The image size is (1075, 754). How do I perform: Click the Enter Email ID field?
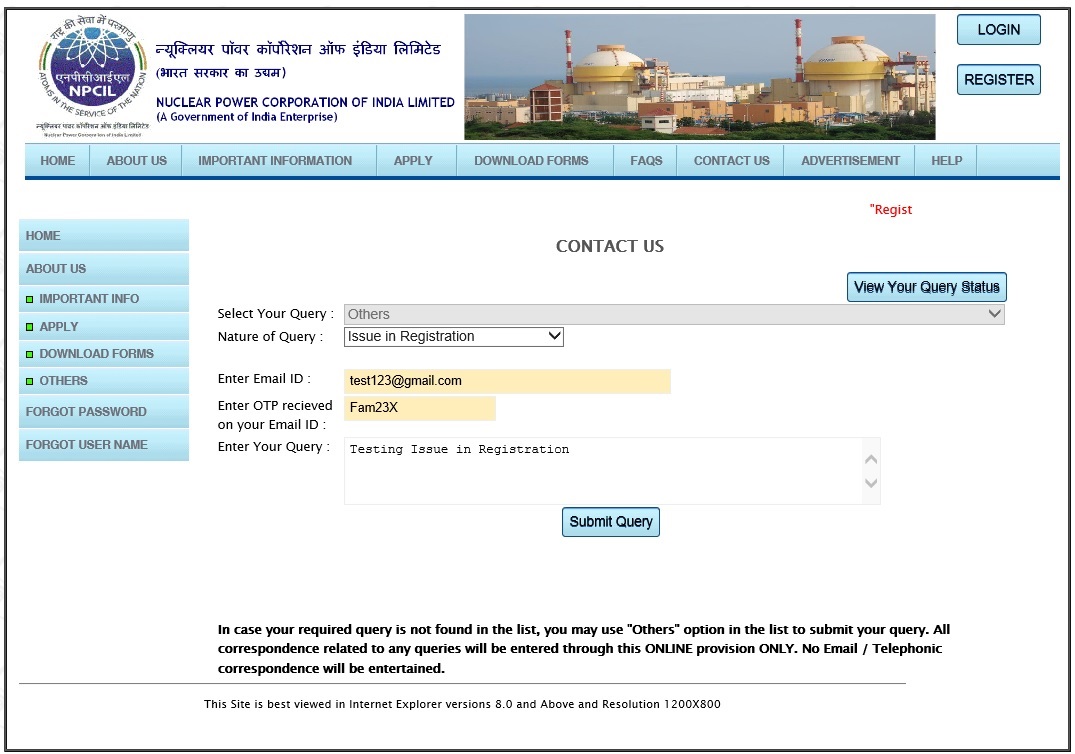coord(507,381)
